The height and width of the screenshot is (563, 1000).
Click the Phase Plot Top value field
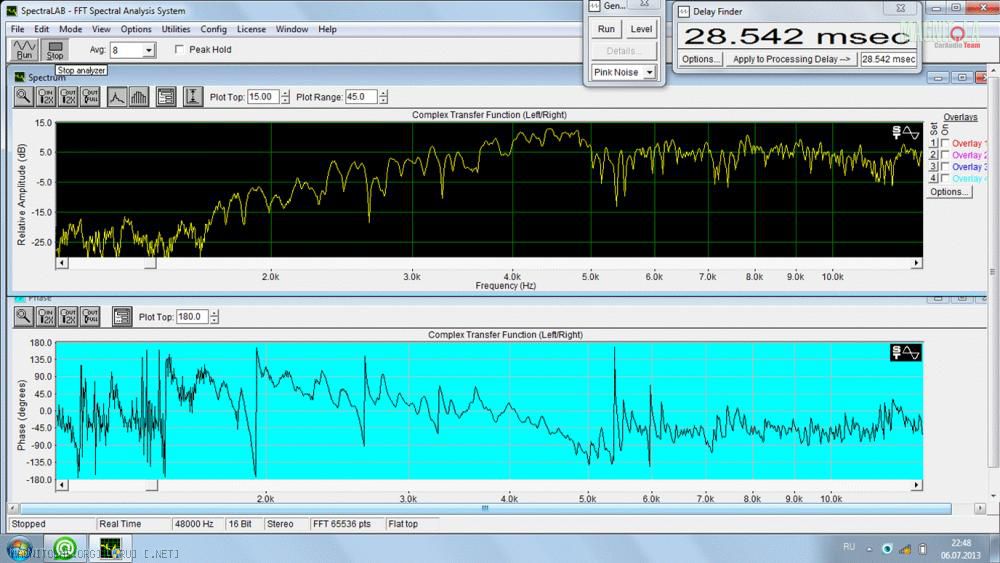[x=193, y=316]
